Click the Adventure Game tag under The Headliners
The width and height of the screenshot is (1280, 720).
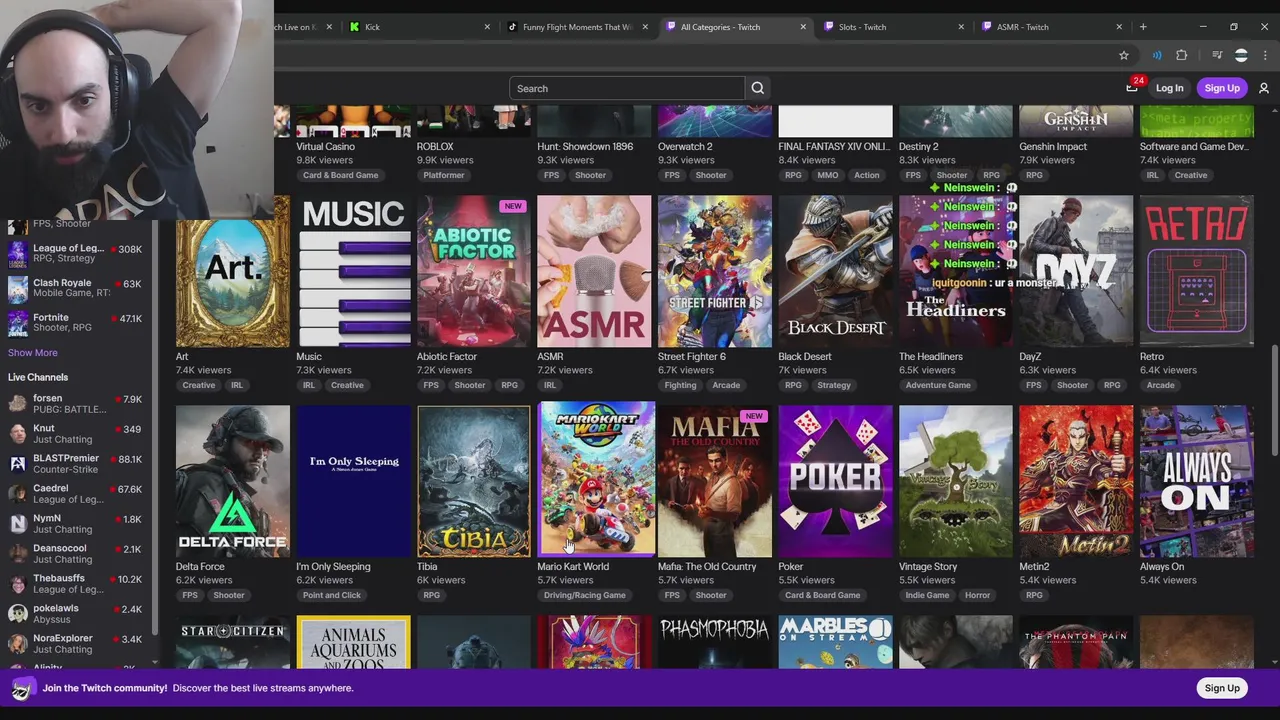[938, 385]
